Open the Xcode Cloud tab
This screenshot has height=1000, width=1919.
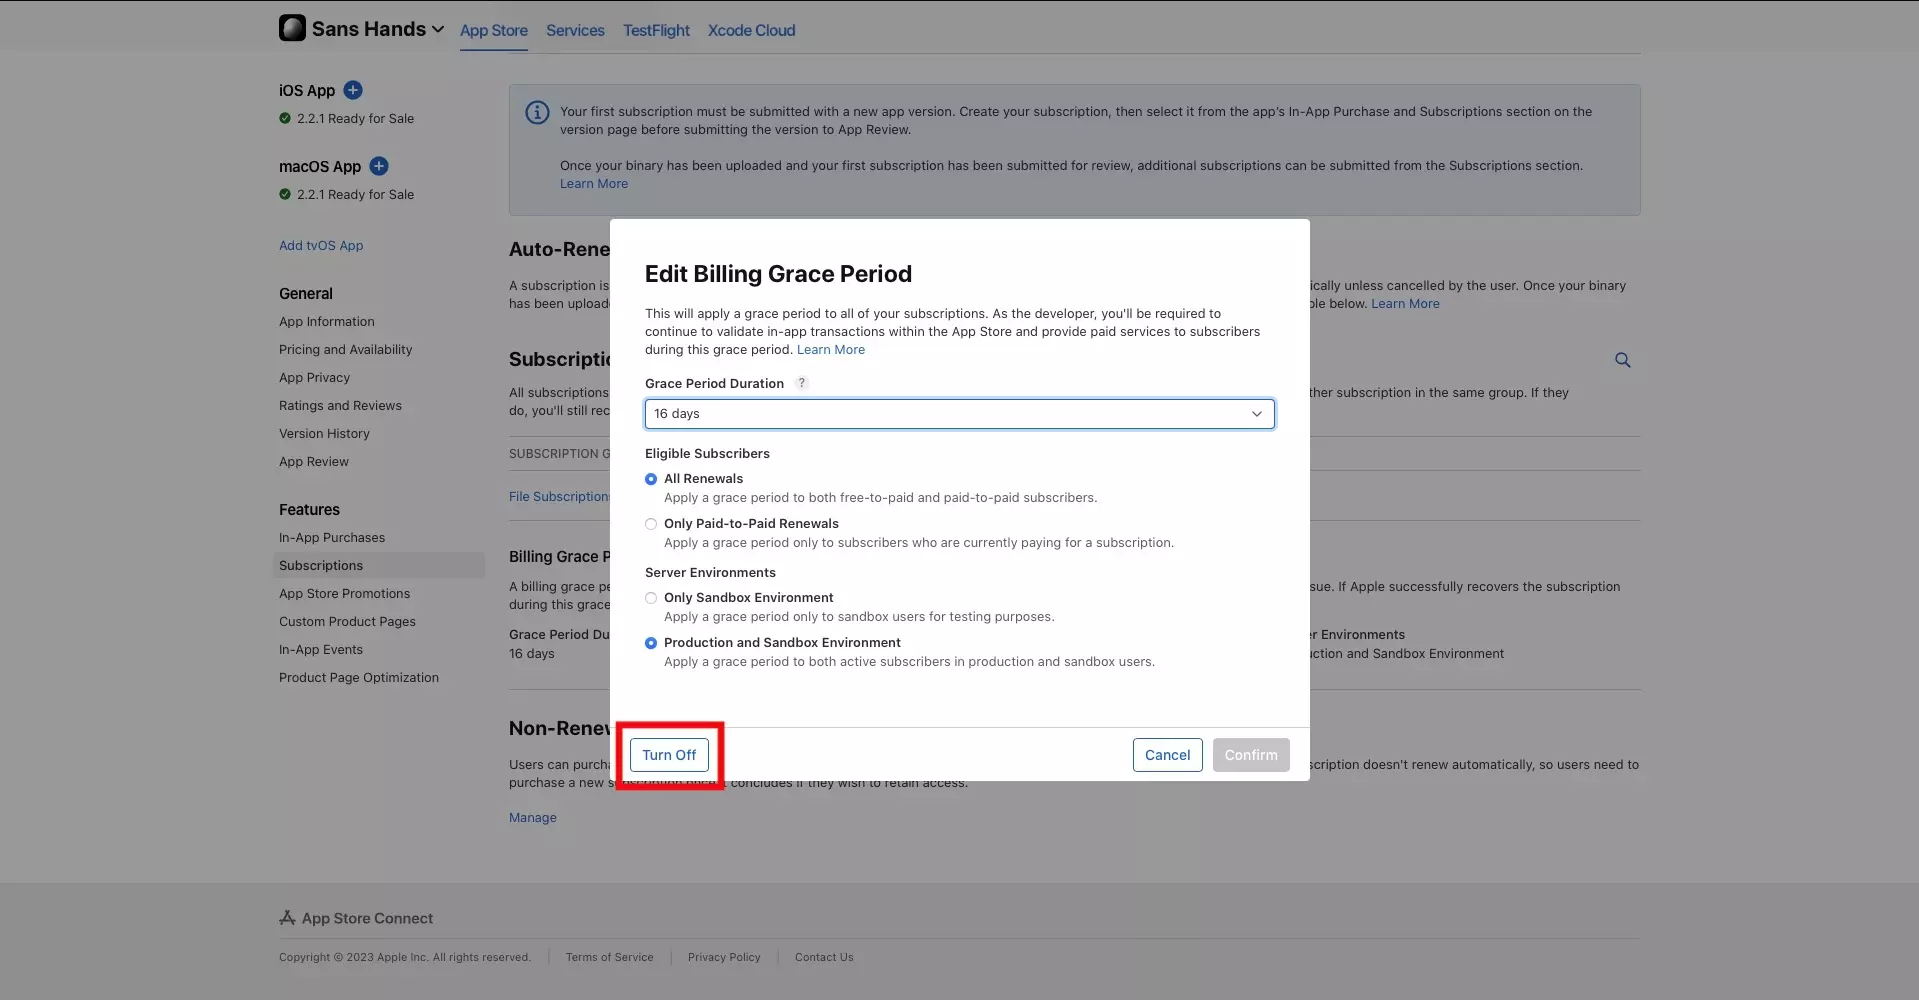click(752, 30)
